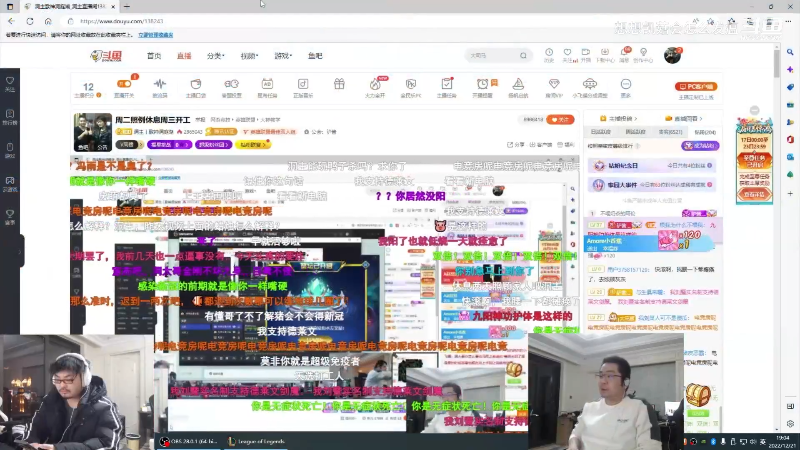Click the orange PC客户端 button
The height and width of the screenshot is (450, 800).
pyautogui.click(x=696, y=86)
